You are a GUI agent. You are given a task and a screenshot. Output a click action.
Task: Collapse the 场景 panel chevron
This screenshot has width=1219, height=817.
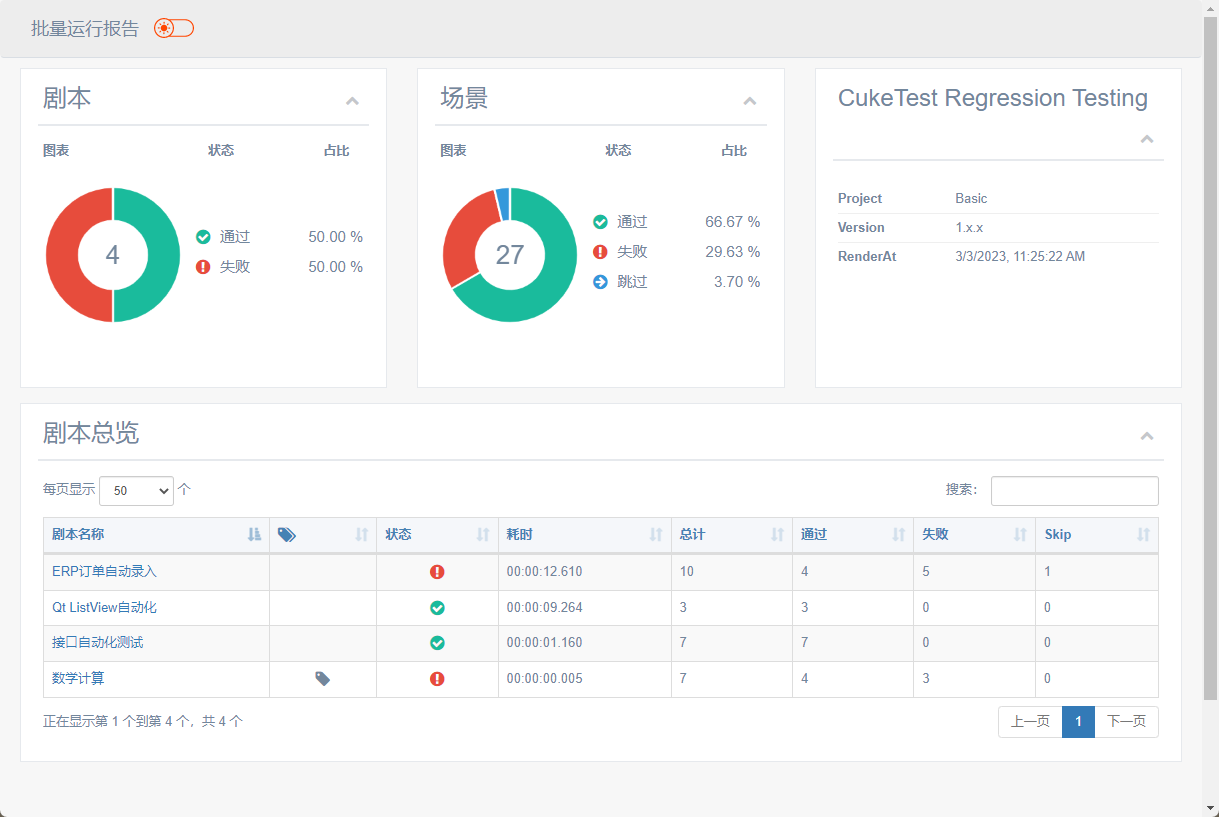(750, 101)
